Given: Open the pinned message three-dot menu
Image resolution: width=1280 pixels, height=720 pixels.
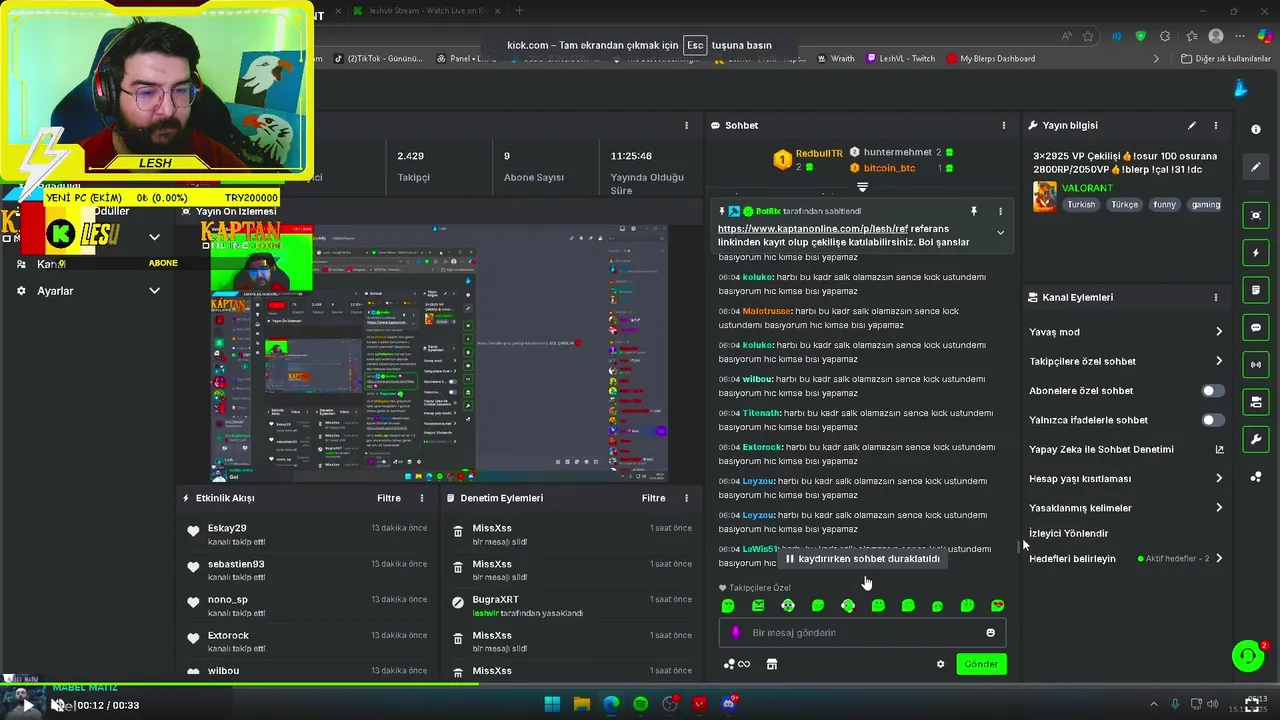Looking at the screenshot, I should coord(1000,211).
